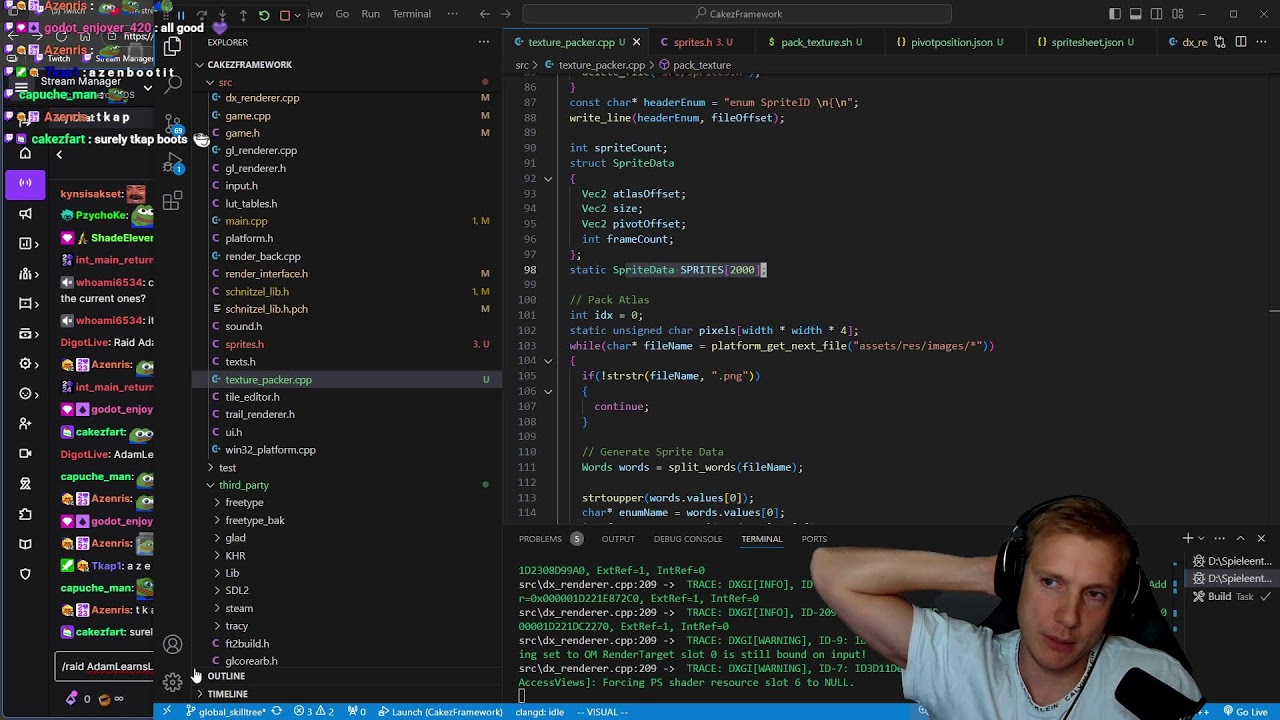Split the editor to the right
Image resolution: width=1280 pixels, height=720 pixels.
[1241, 42]
